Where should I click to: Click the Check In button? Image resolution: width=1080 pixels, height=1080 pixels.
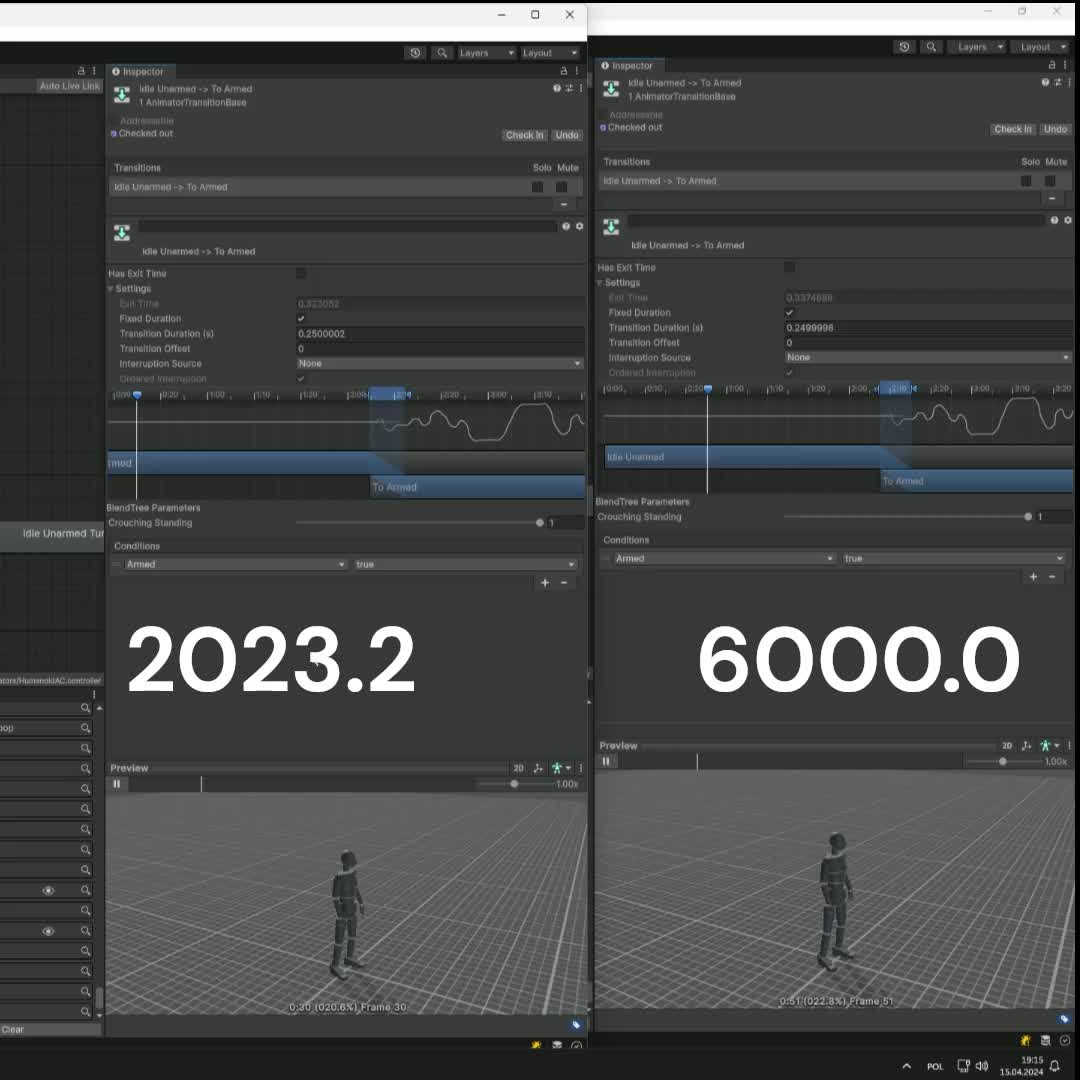524,134
